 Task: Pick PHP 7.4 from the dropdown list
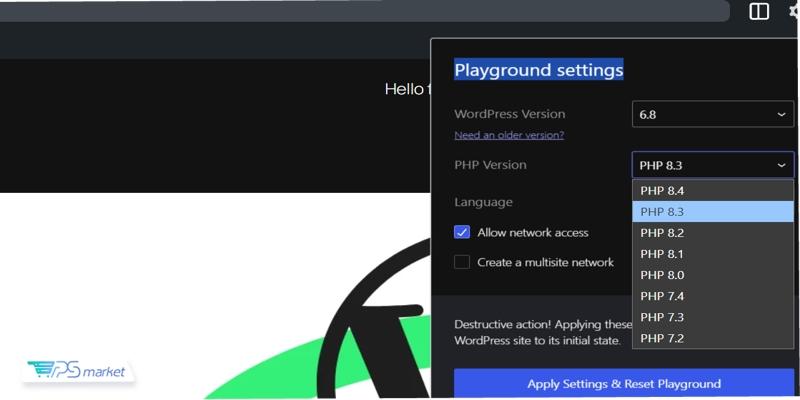coord(712,296)
